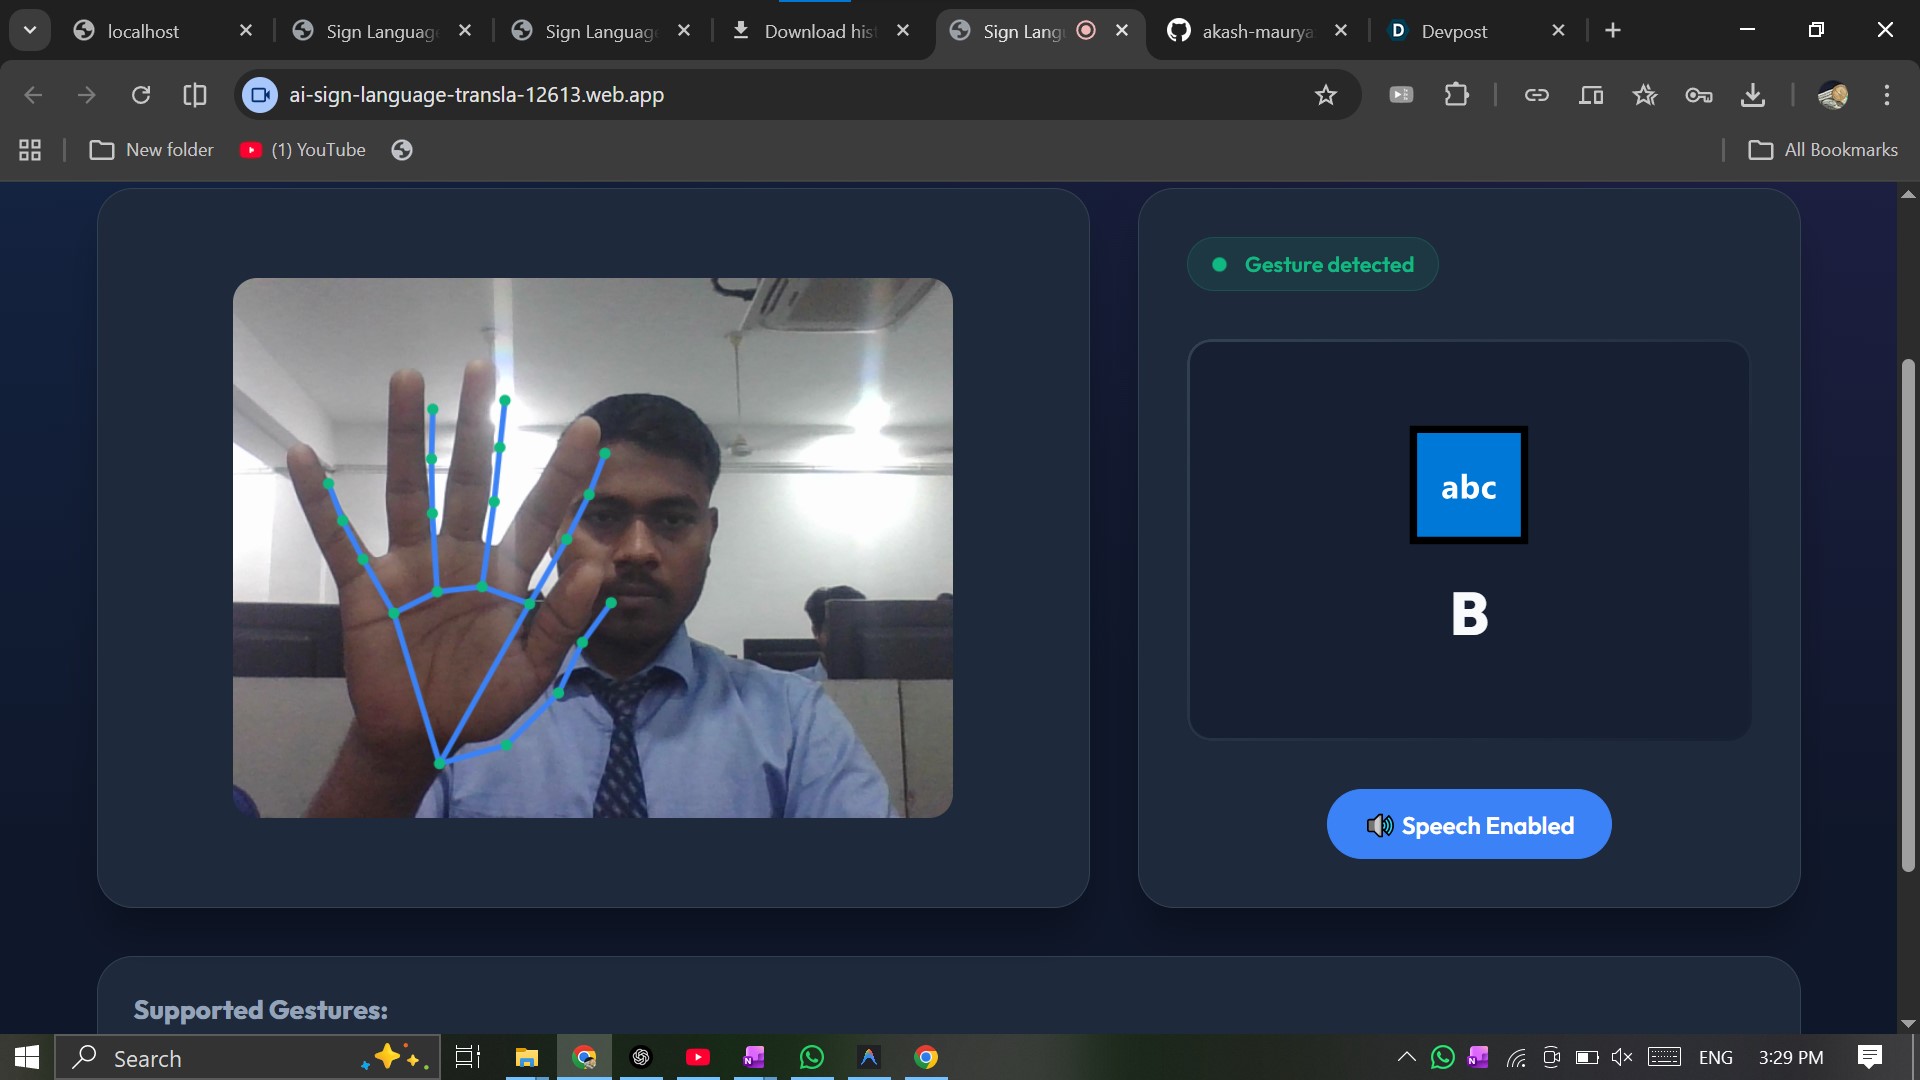Click the camera permission icon in address bar

click(260, 95)
